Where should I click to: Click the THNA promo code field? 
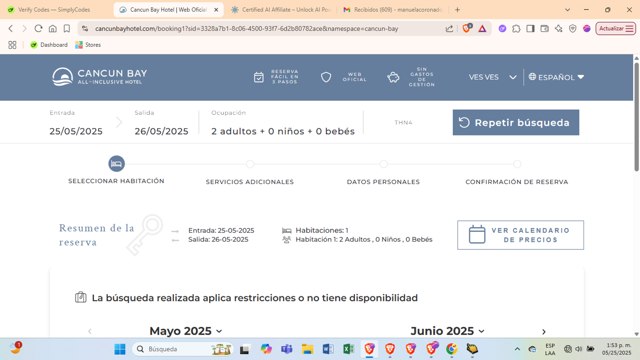[x=403, y=122]
